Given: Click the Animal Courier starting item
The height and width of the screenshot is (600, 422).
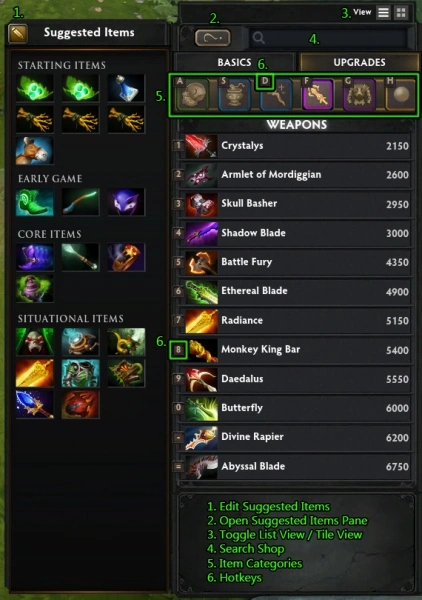Looking at the screenshot, I should (34, 150).
